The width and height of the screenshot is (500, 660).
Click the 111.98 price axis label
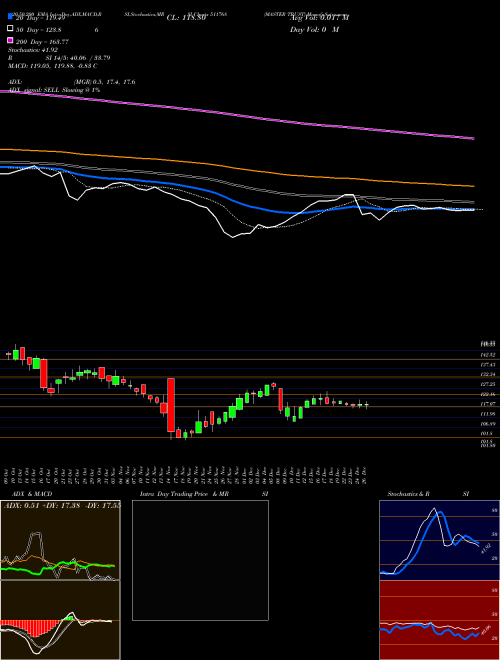tap(488, 414)
